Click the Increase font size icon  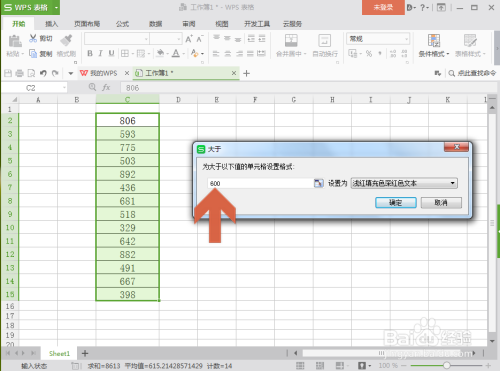click(189, 39)
